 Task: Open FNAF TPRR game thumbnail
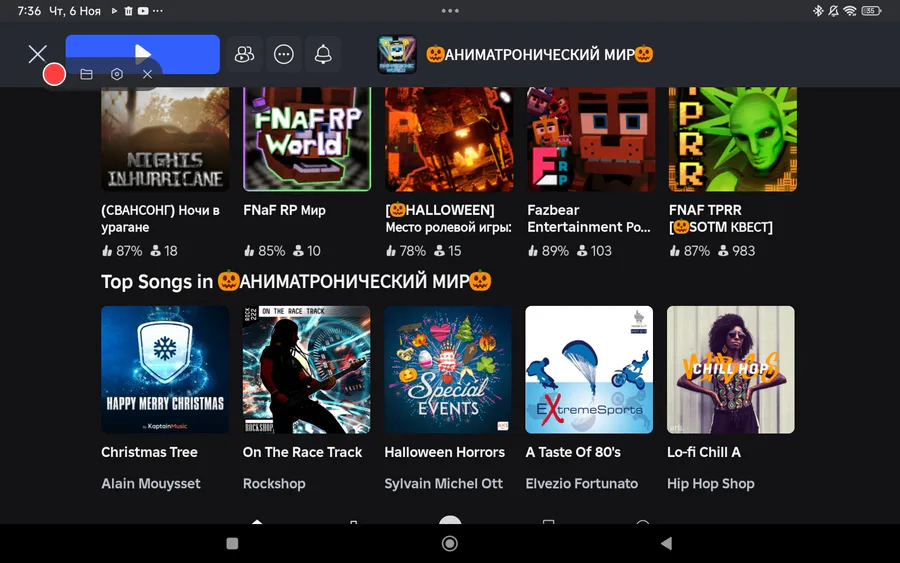click(x=733, y=139)
